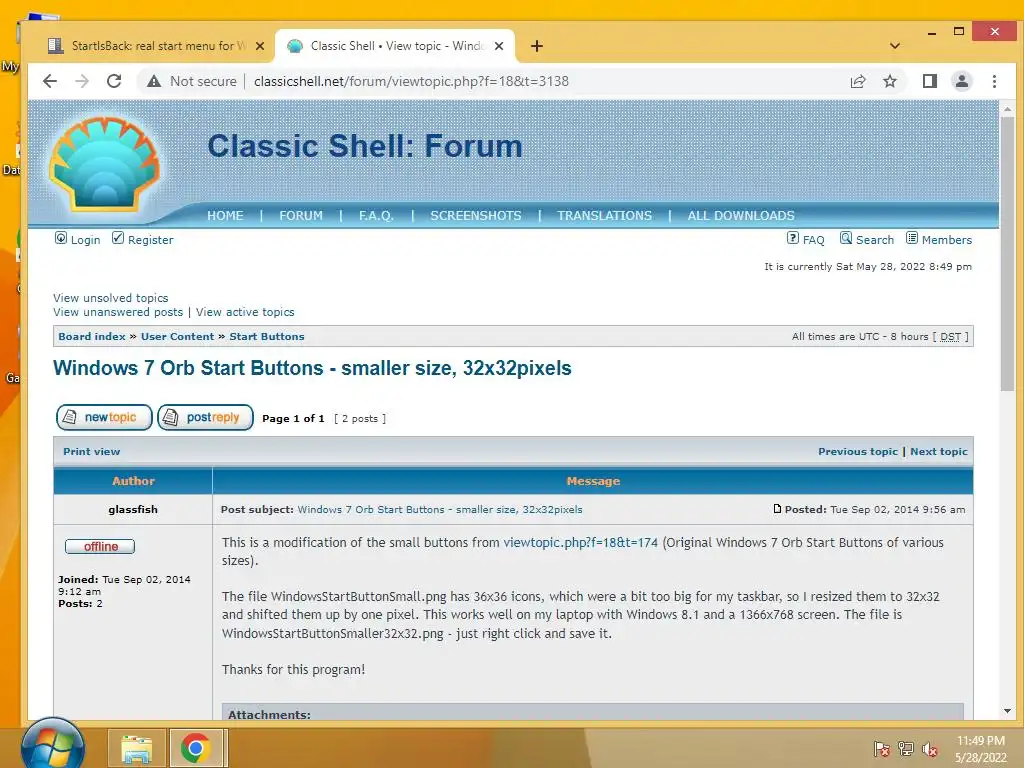The height and width of the screenshot is (768, 1024).
Task: Click the Login icon
Action: [x=61, y=238]
